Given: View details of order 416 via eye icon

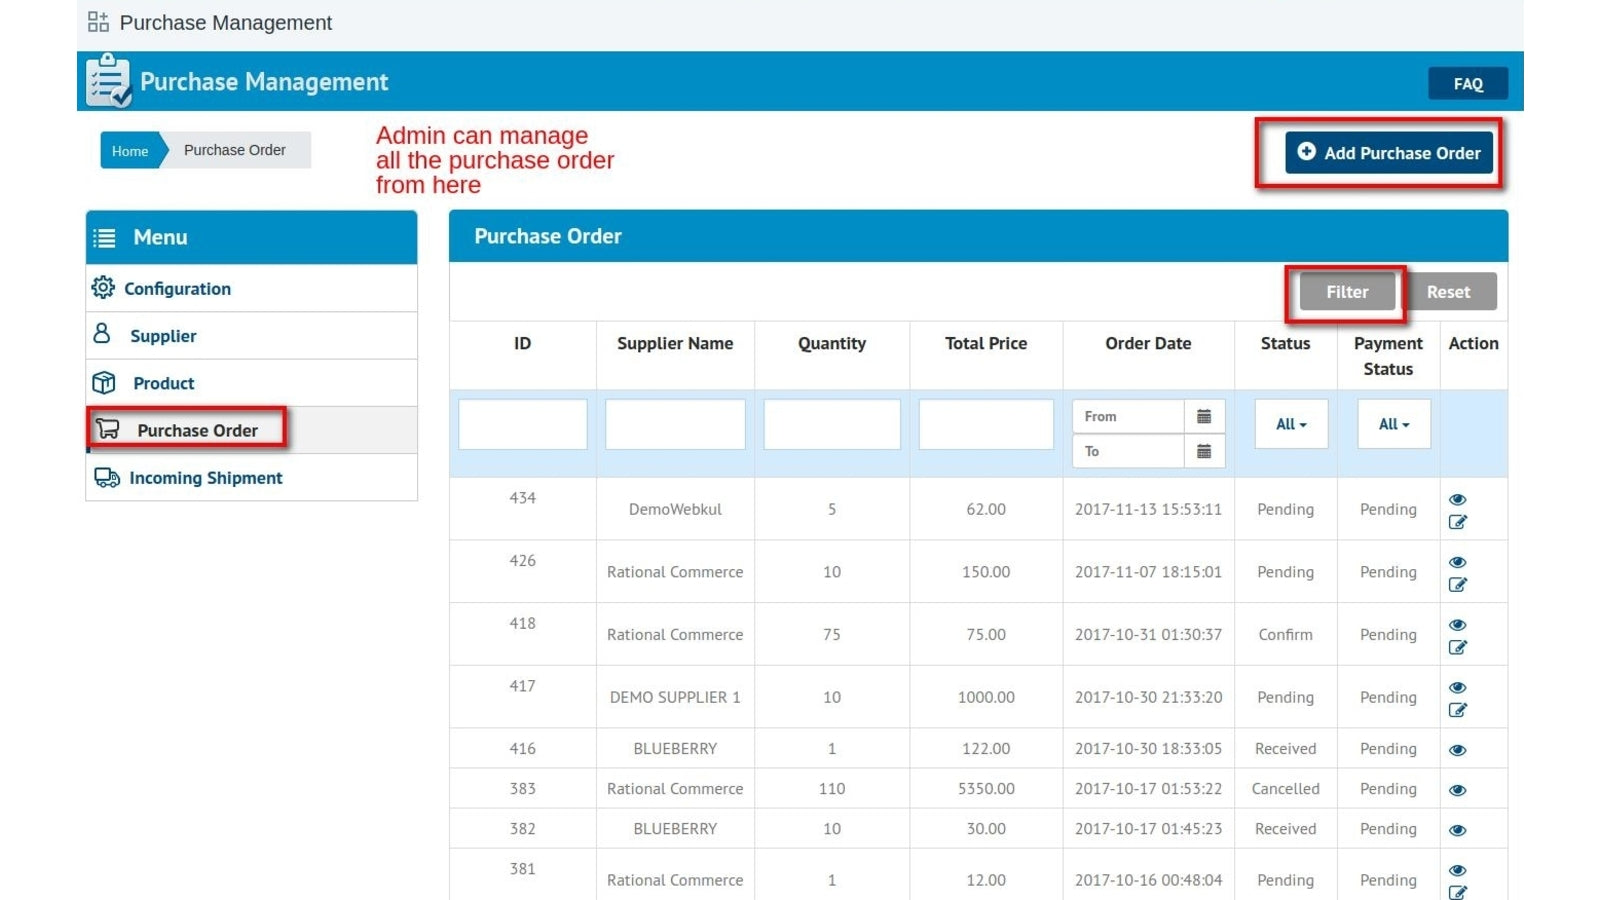Looking at the screenshot, I should pos(1457,748).
